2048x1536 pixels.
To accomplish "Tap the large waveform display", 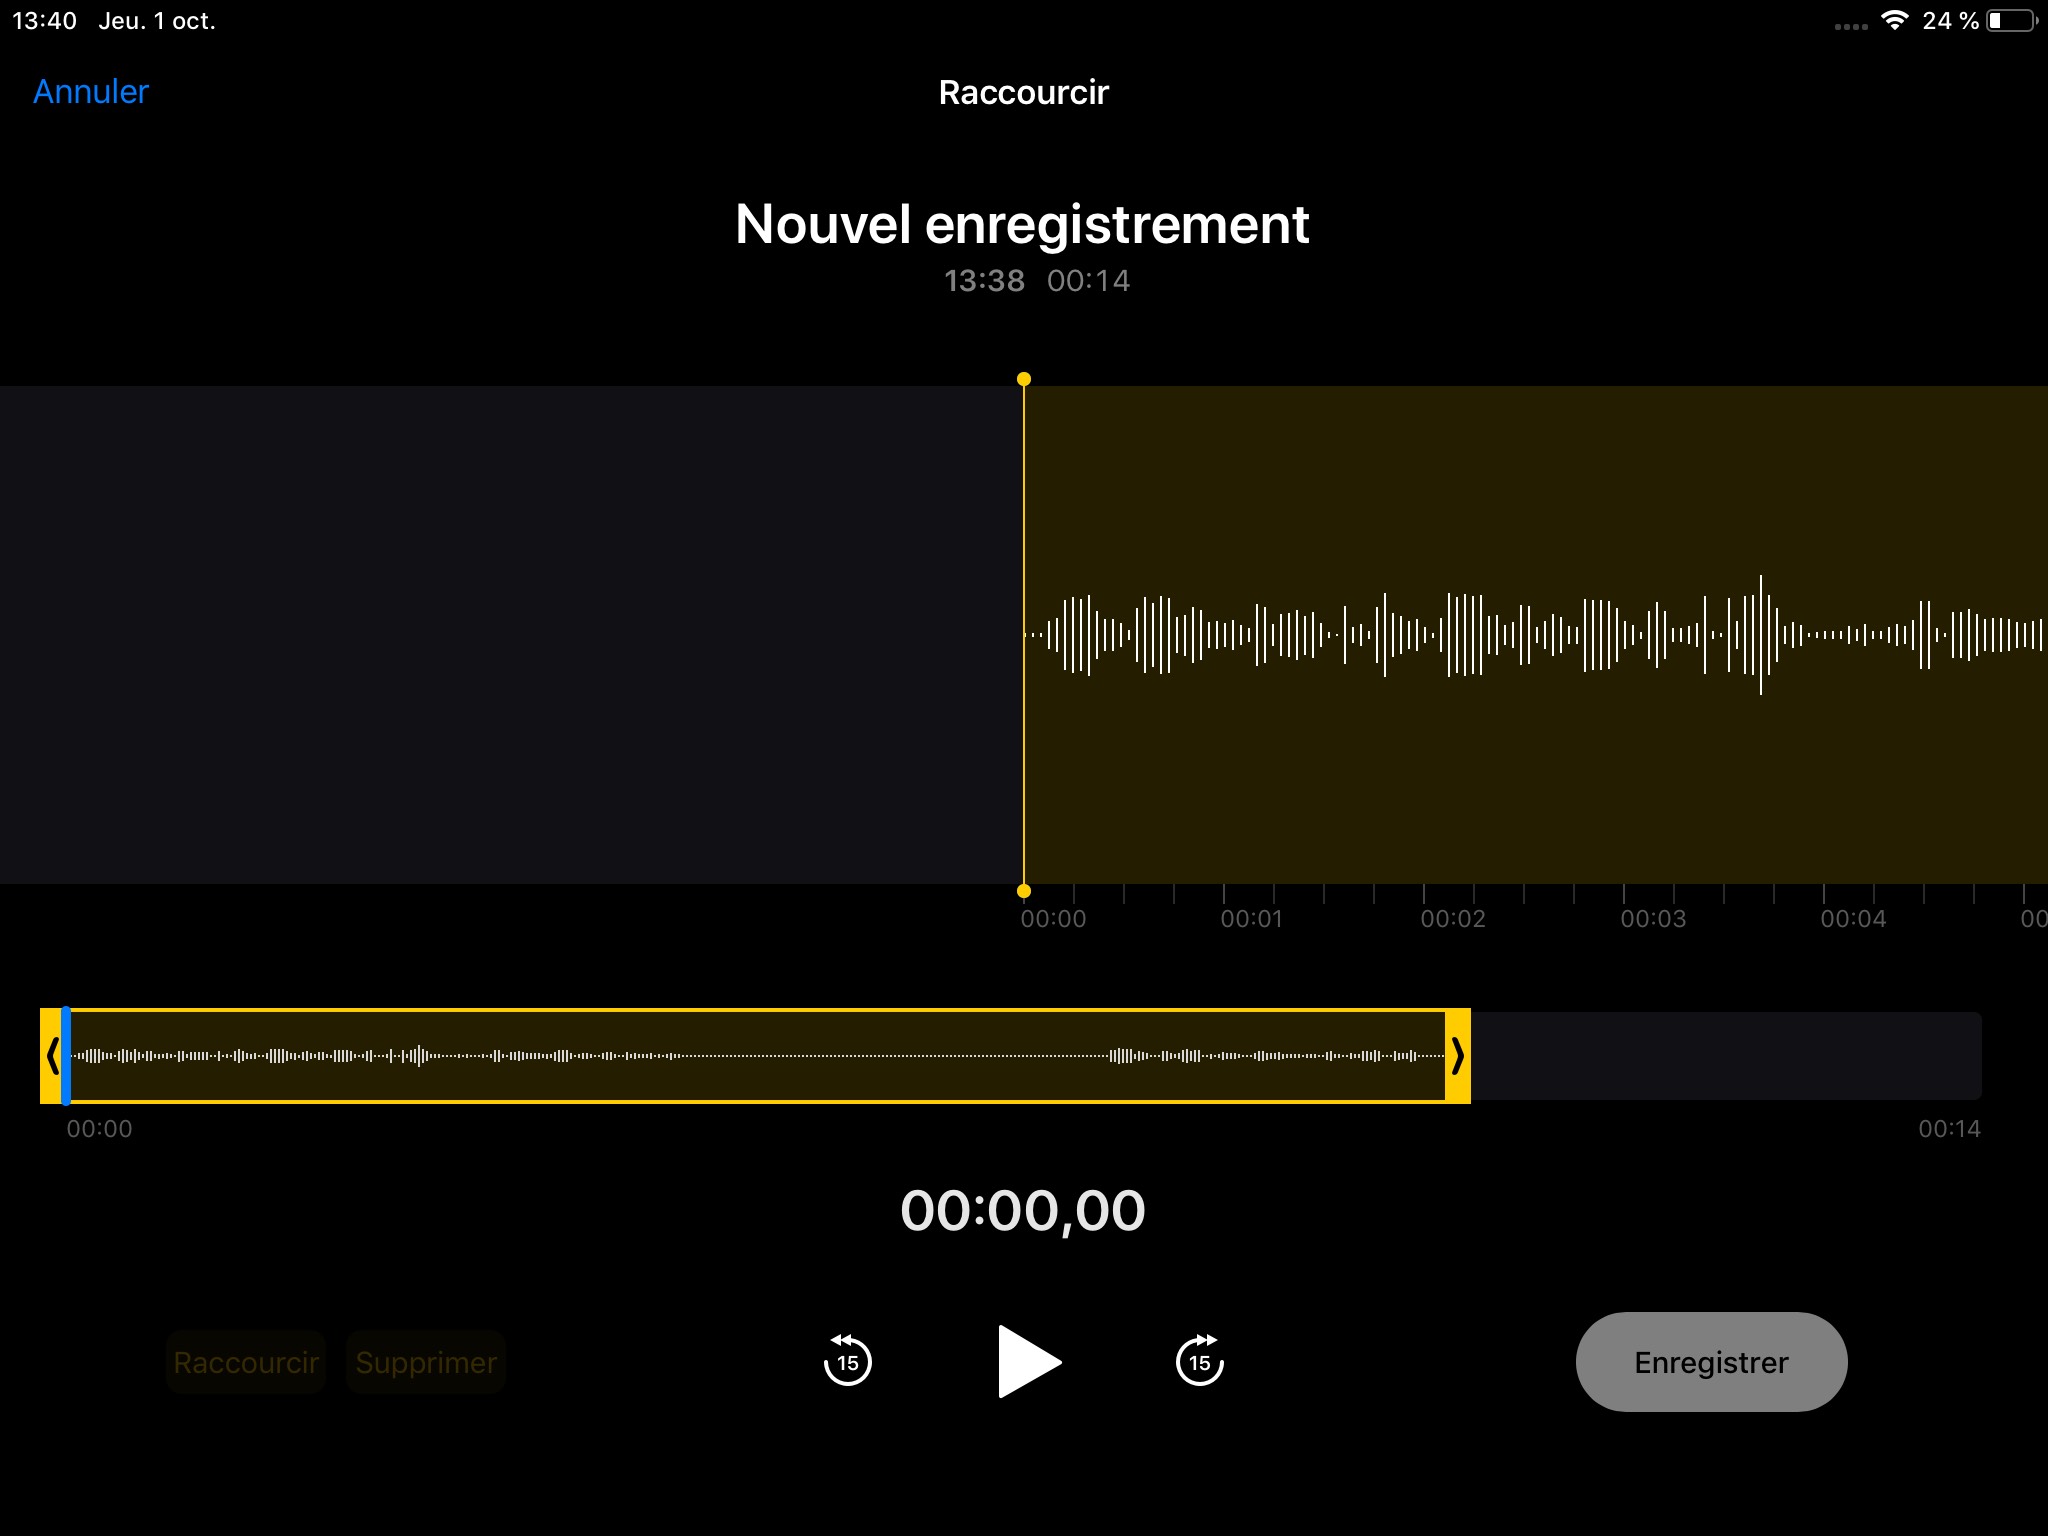I will [x=1536, y=634].
